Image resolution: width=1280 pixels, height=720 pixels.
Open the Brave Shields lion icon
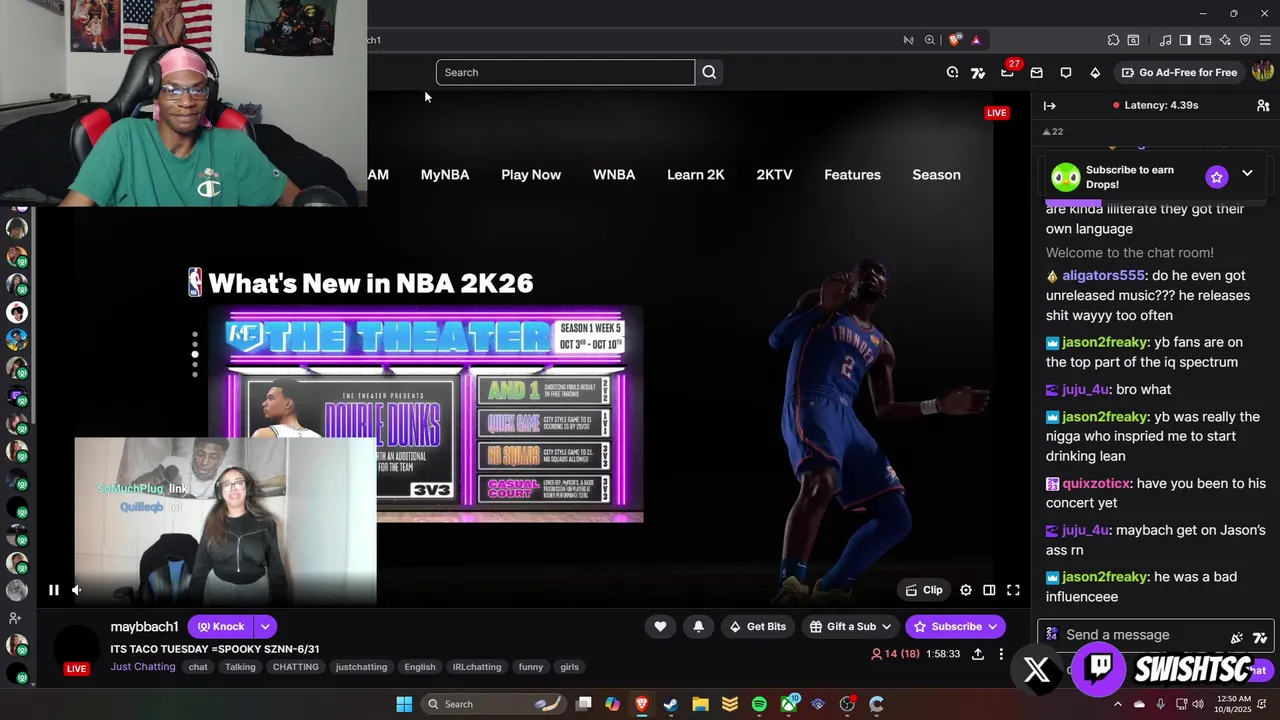pyautogui.click(x=955, y=40)
